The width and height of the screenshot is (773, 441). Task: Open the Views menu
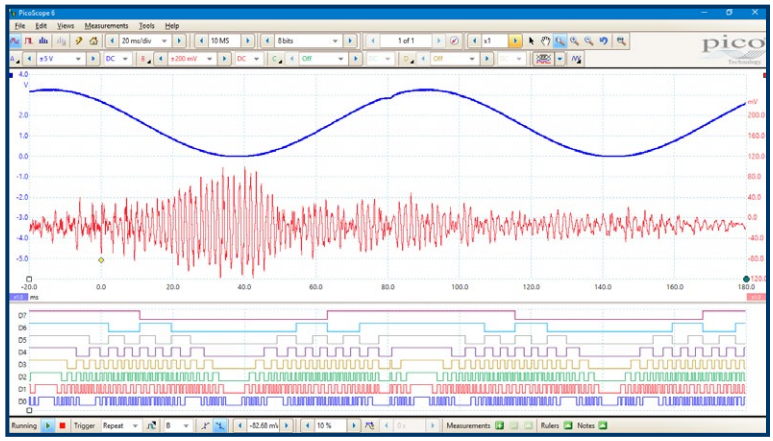pos(66,26)
